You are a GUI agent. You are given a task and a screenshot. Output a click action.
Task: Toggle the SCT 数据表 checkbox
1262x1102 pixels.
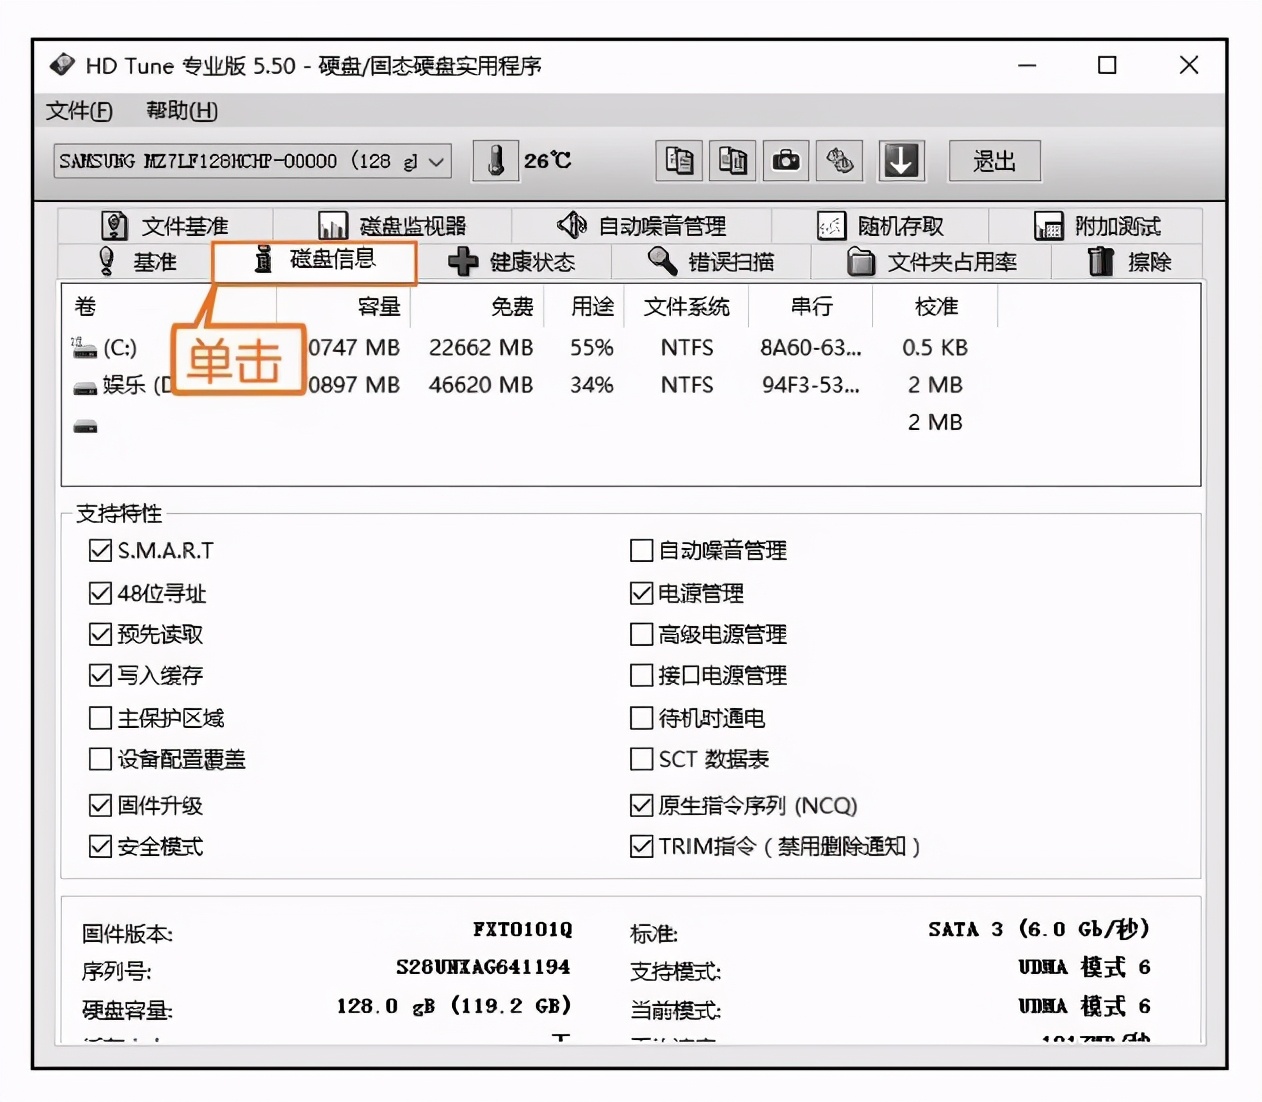click(641, 759)
